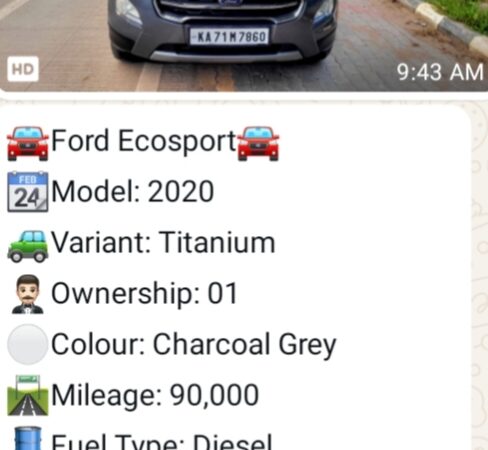Click the green SUV emoji beside Variant

[28, 246]
